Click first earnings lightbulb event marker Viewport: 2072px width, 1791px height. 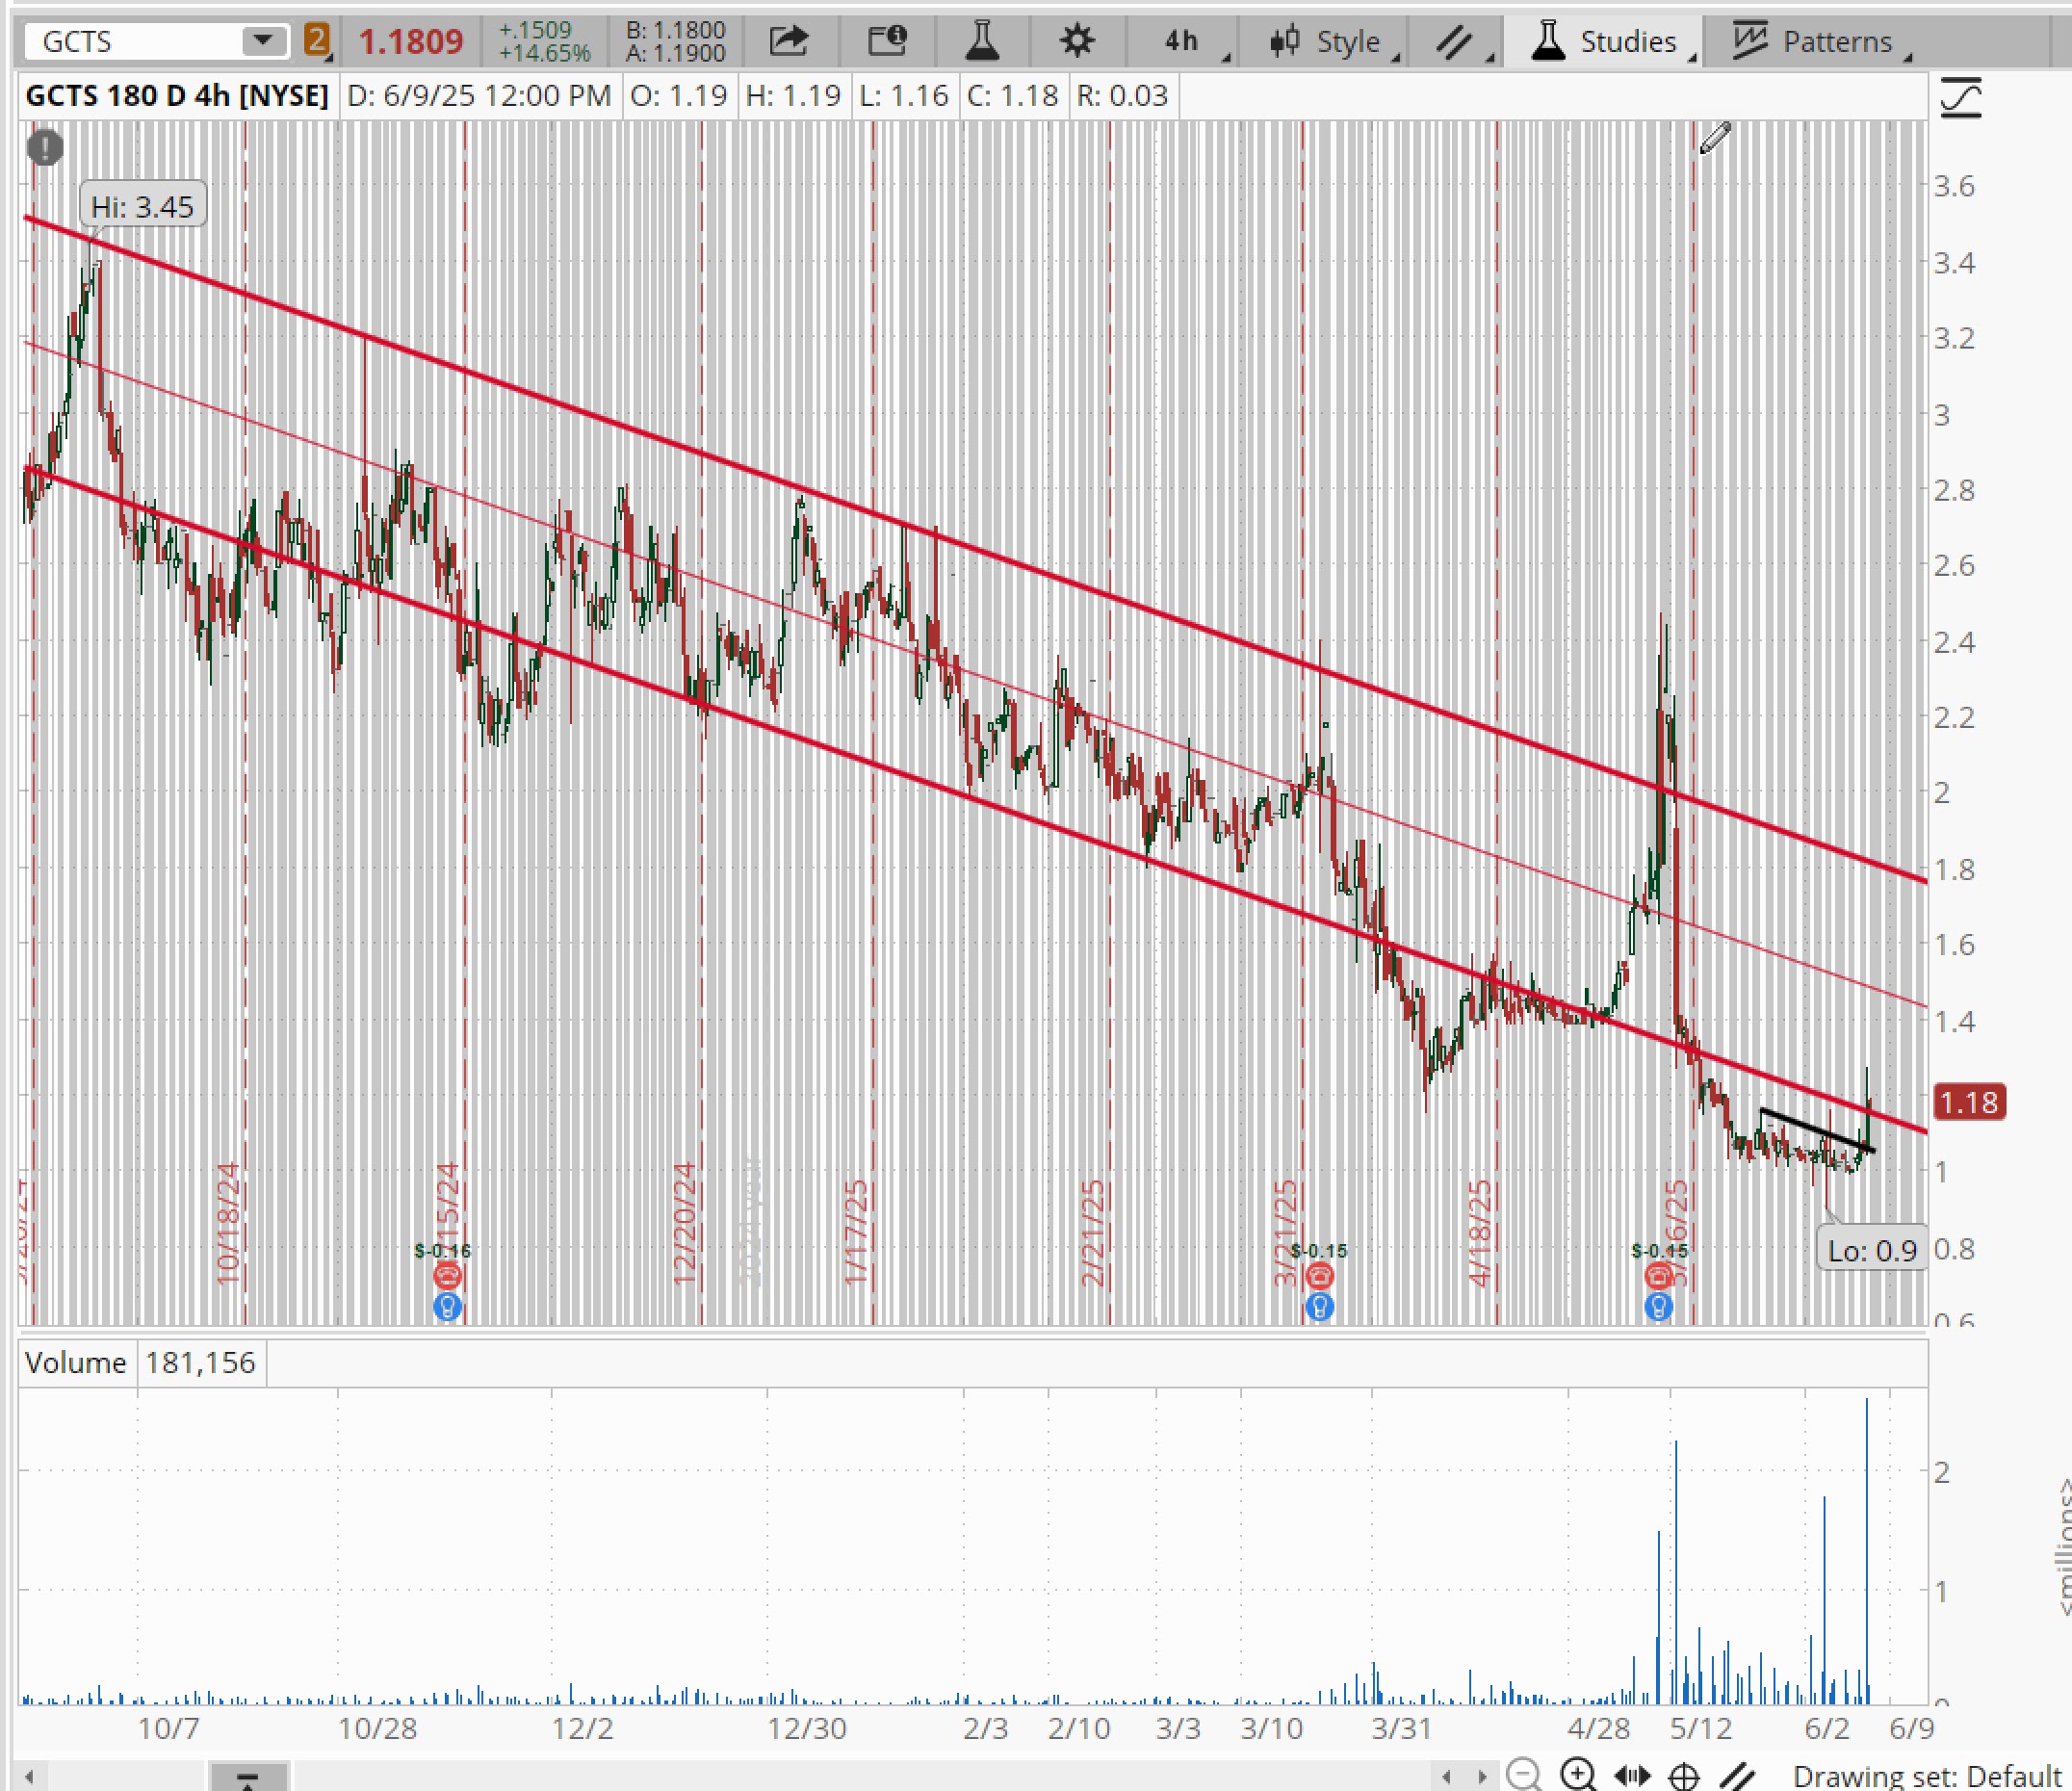point(447,1306)
